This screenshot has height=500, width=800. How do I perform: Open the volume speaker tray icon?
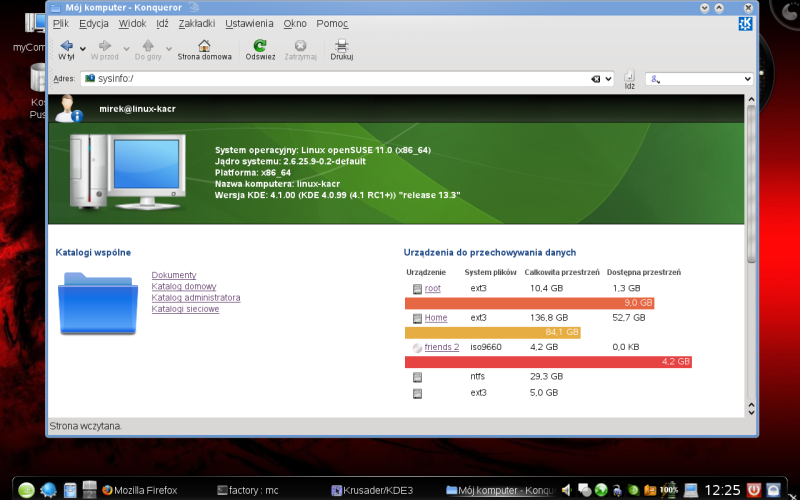pos(566,490)
